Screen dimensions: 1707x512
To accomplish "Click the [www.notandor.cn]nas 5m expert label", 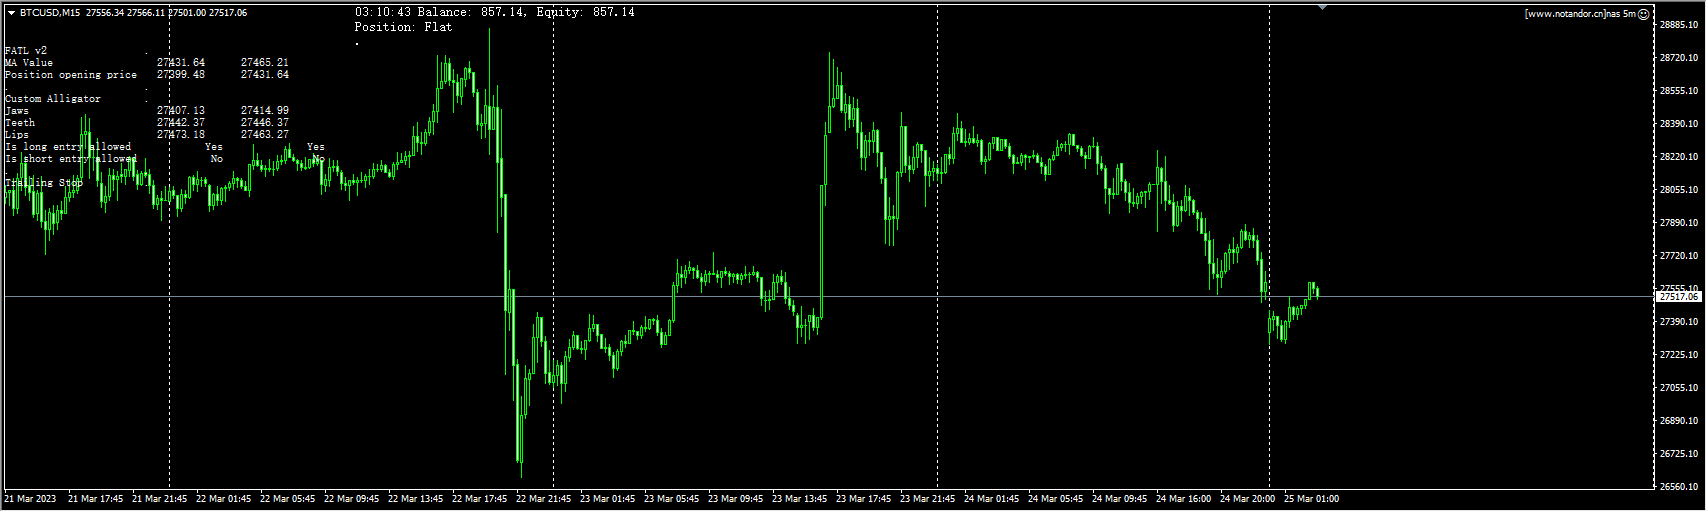I will [x=1580, y=14].
